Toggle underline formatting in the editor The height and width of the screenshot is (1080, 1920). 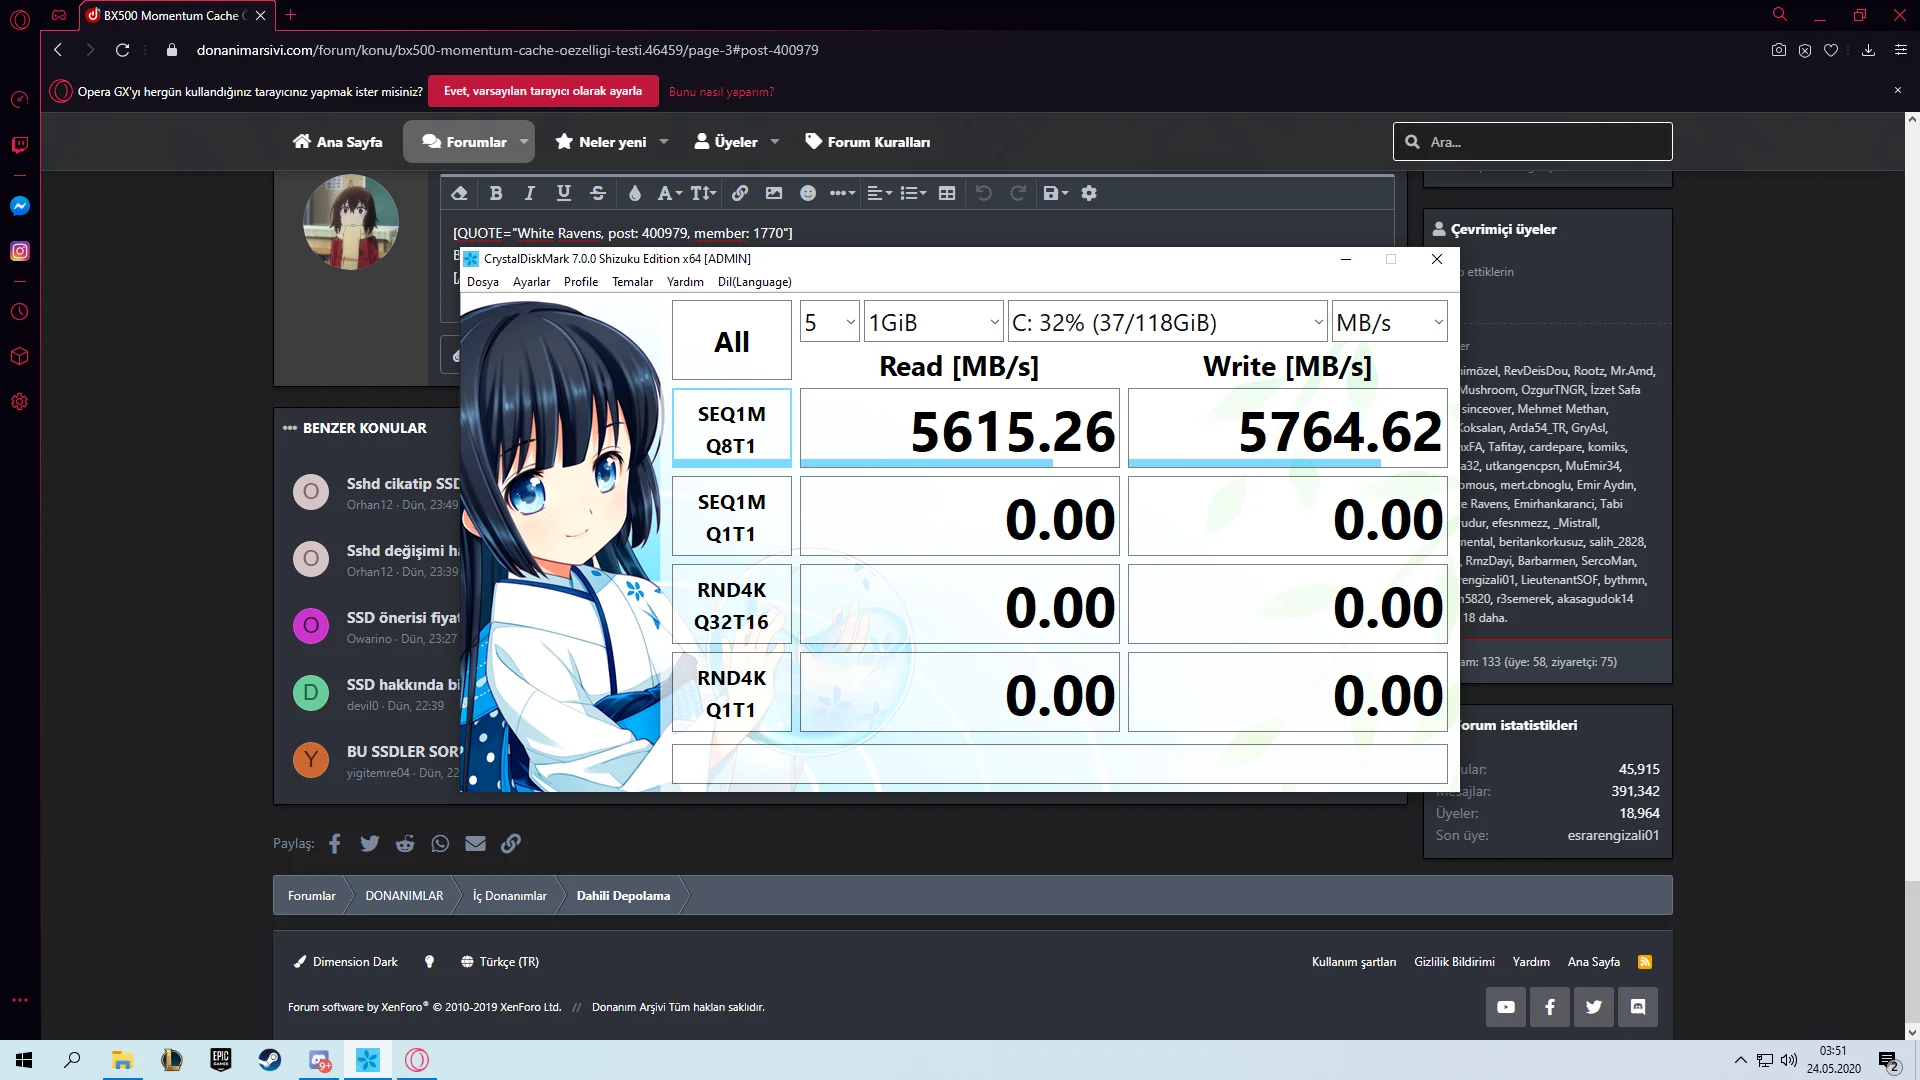[564, 193]
